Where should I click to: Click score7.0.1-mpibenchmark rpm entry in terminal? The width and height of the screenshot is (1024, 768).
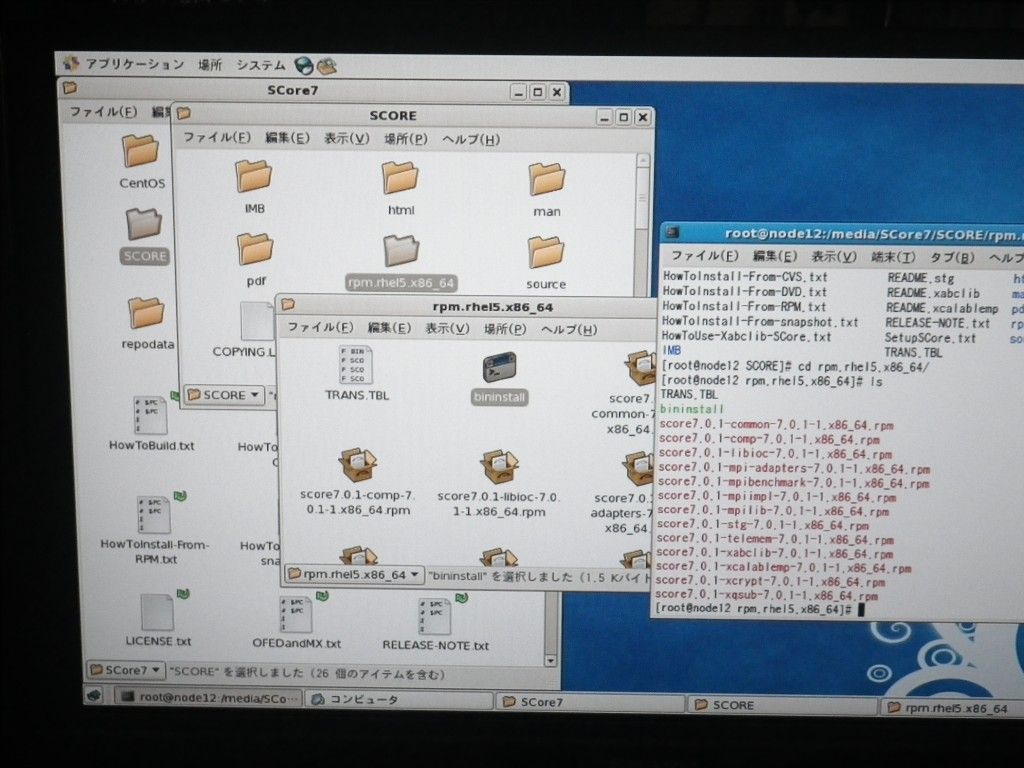click(x=793, y=483)
